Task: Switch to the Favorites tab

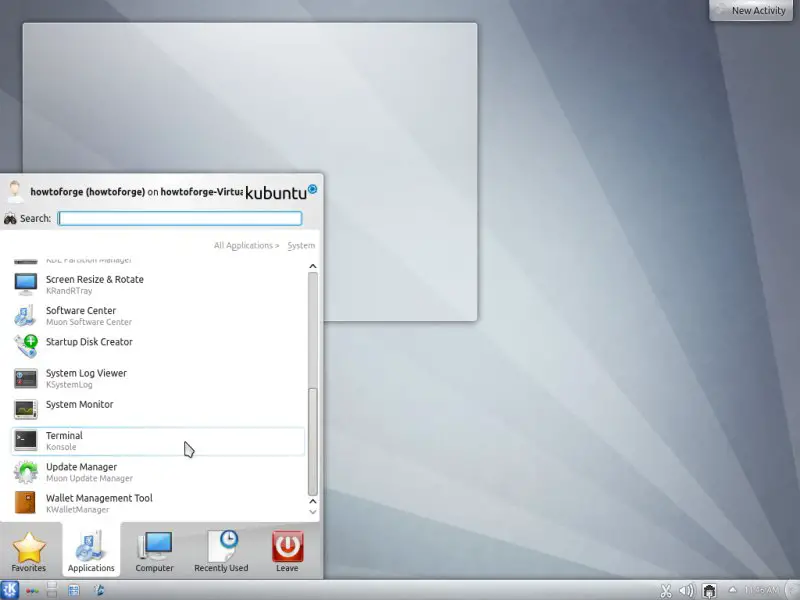Action: [29, 551]
